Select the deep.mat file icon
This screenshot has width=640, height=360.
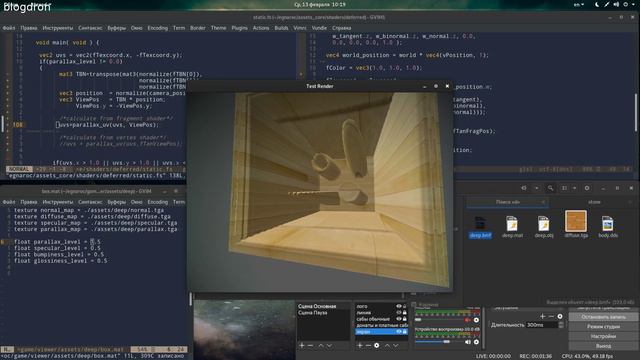[512, 224]
